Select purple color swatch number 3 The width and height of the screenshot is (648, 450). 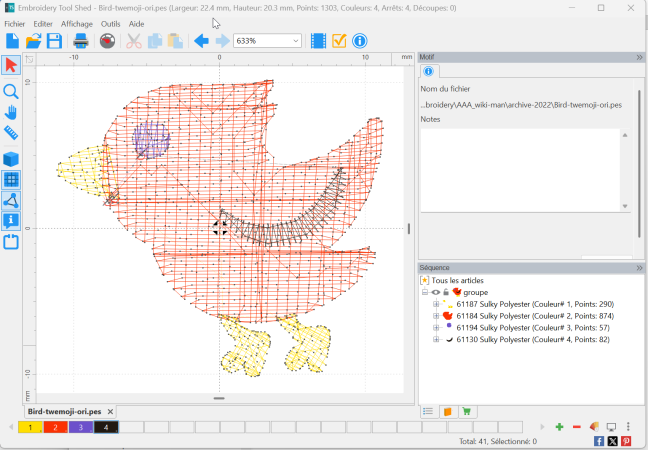point(81,427)
